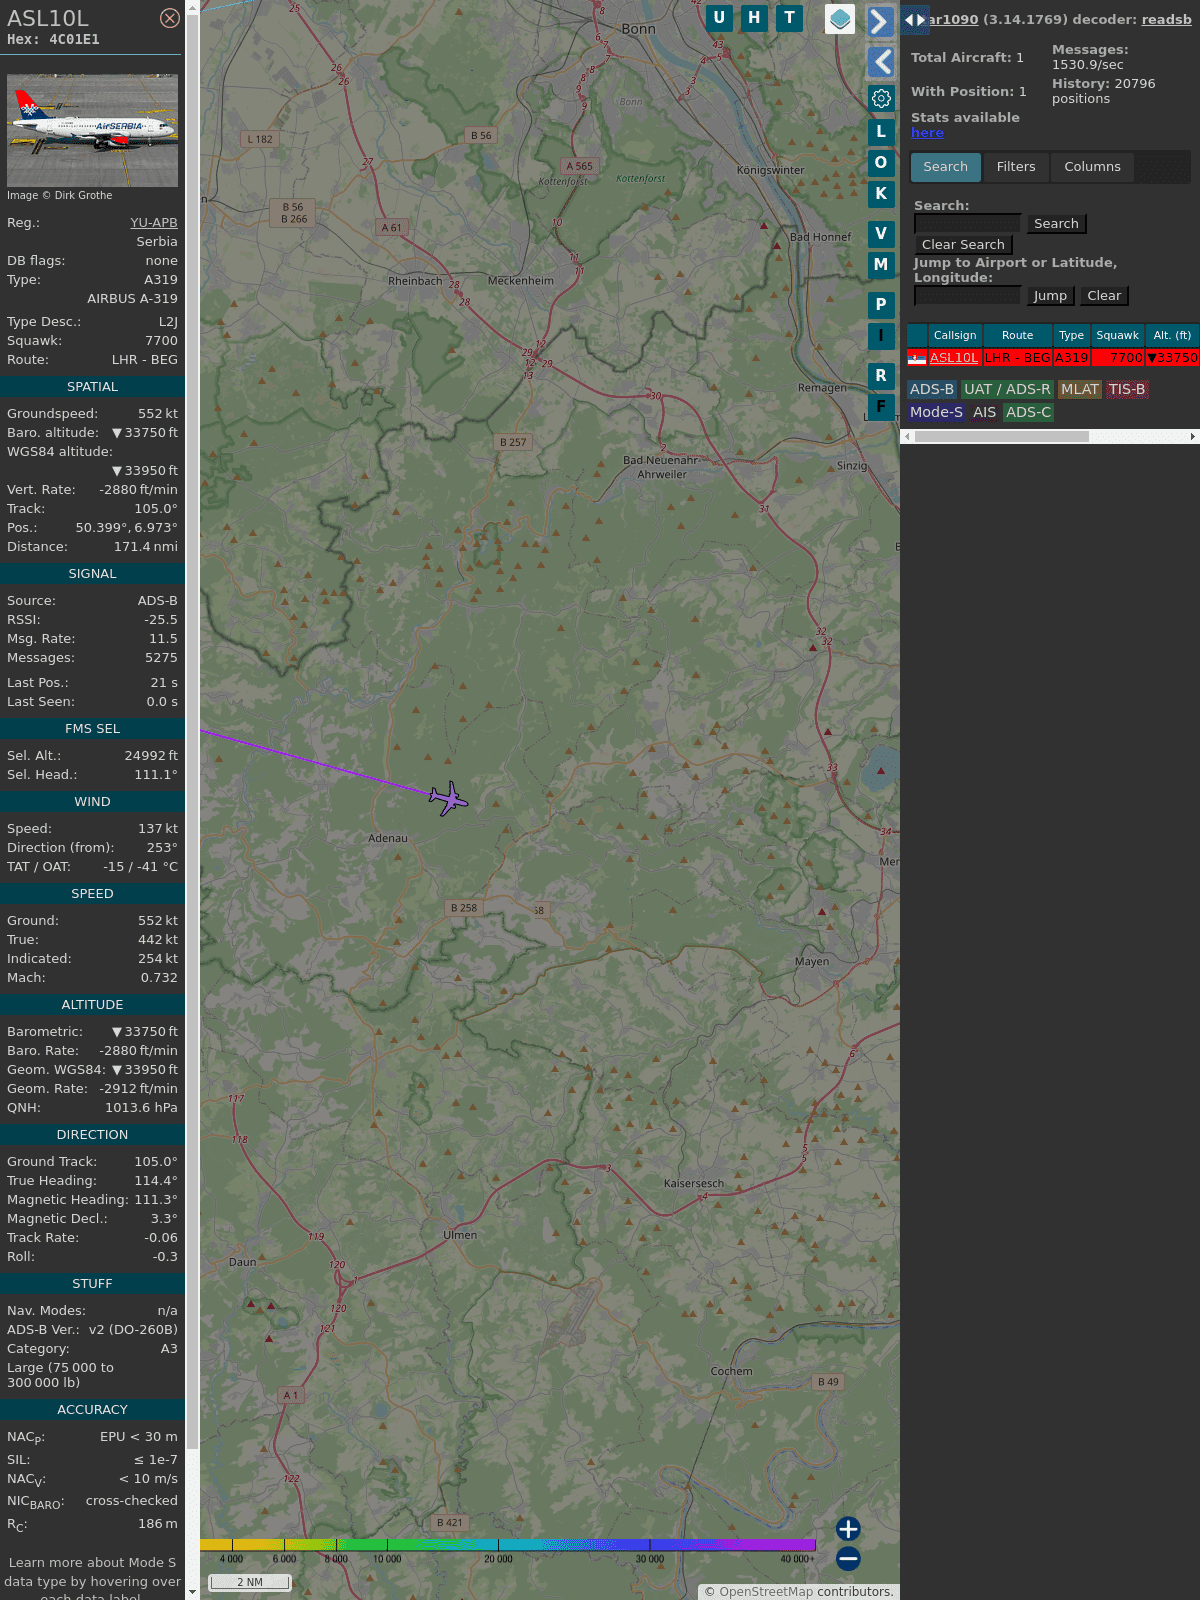Collapse sidebar with left chevron arrow
This screenshot has width=1200, height=1600.
pos(880,62)
